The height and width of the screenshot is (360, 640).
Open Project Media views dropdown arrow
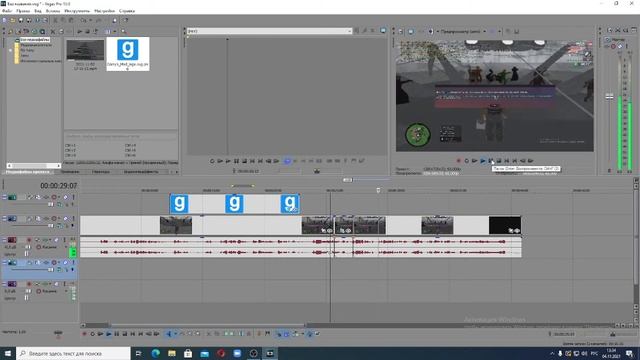coord(115,31)
